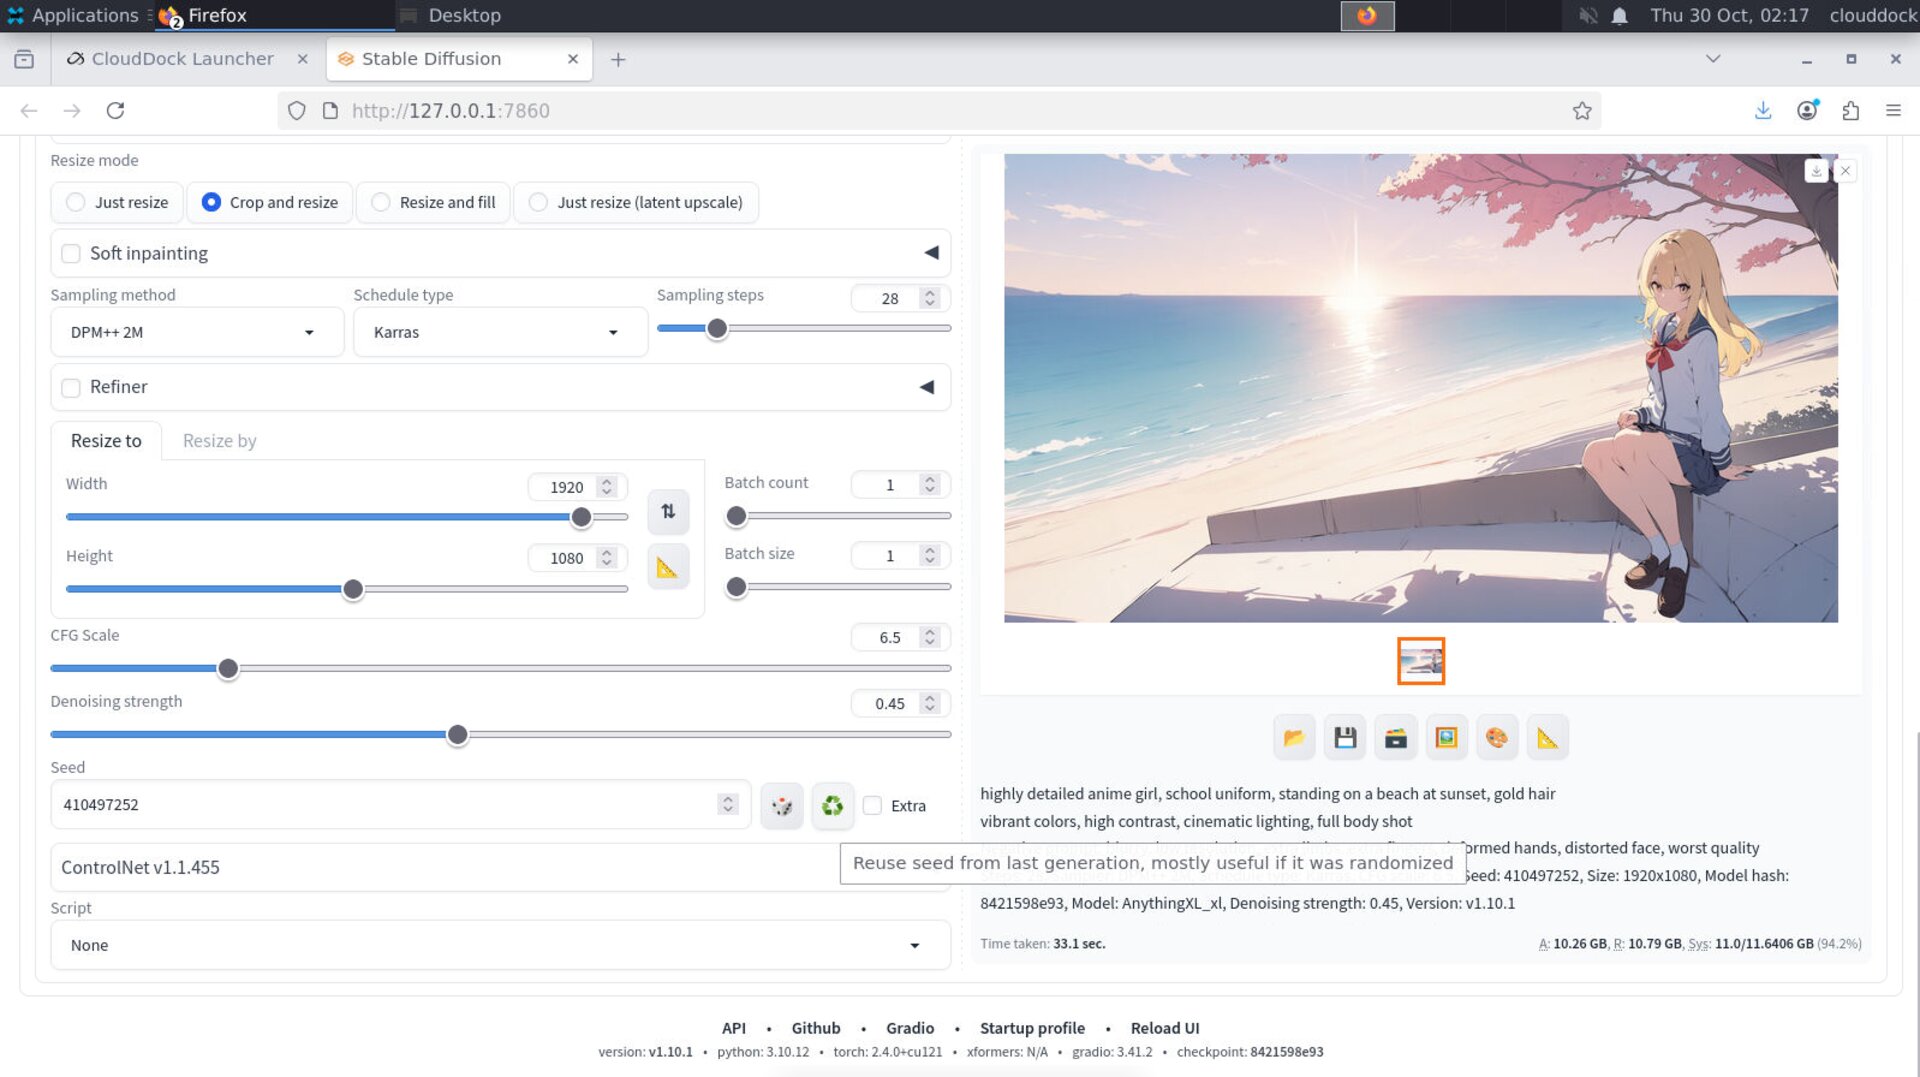
Task: Select the generated image thumbnail
Action: click(x=1420, y=661)
